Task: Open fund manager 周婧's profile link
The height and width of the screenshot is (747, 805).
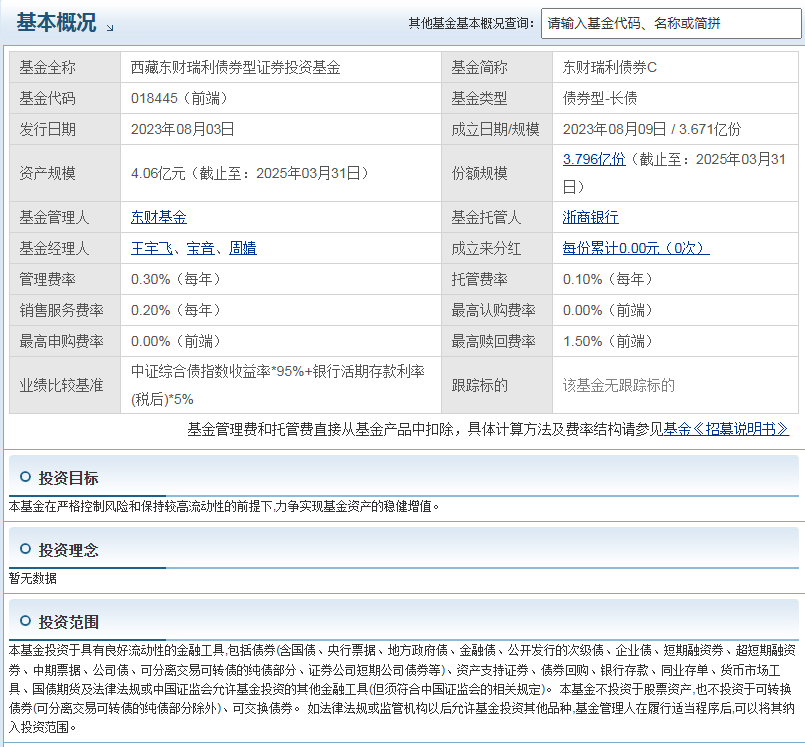Action: click(x=243, y=248)
